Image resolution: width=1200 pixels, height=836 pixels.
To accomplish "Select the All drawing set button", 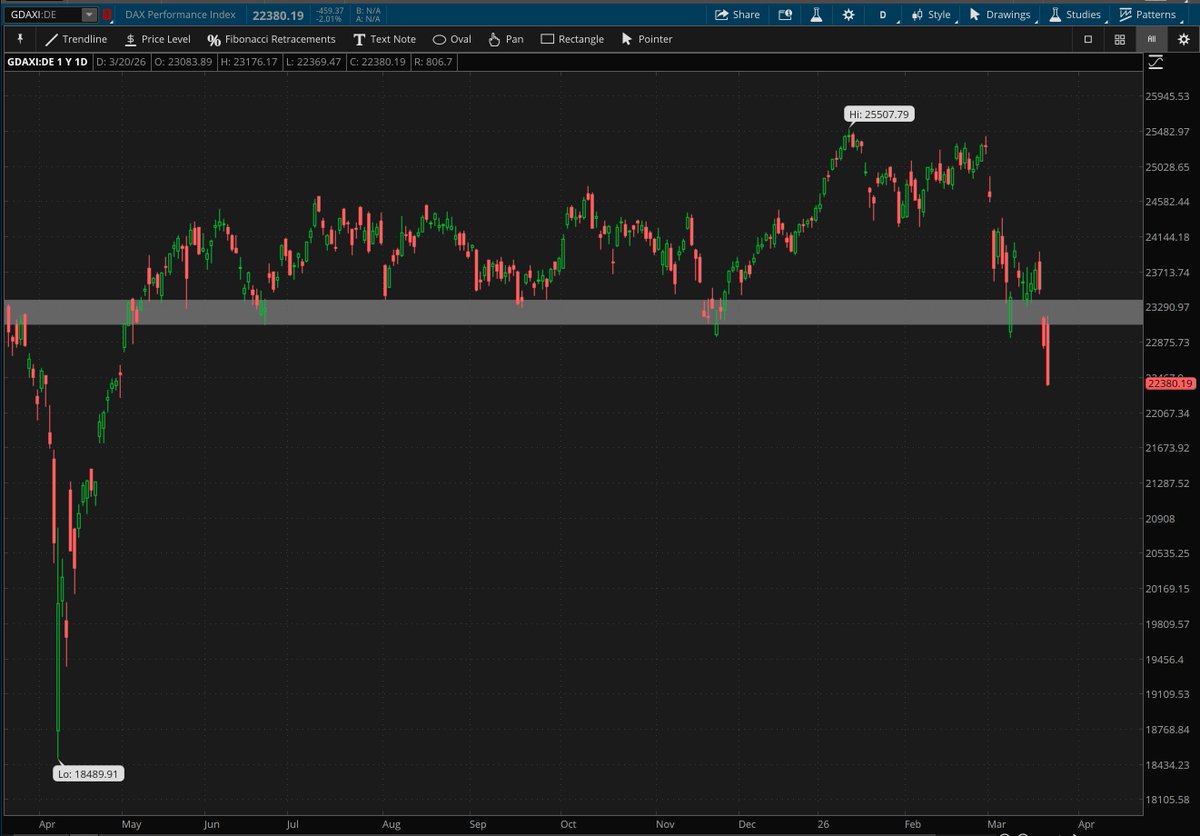I will (x=1152, y=39).
